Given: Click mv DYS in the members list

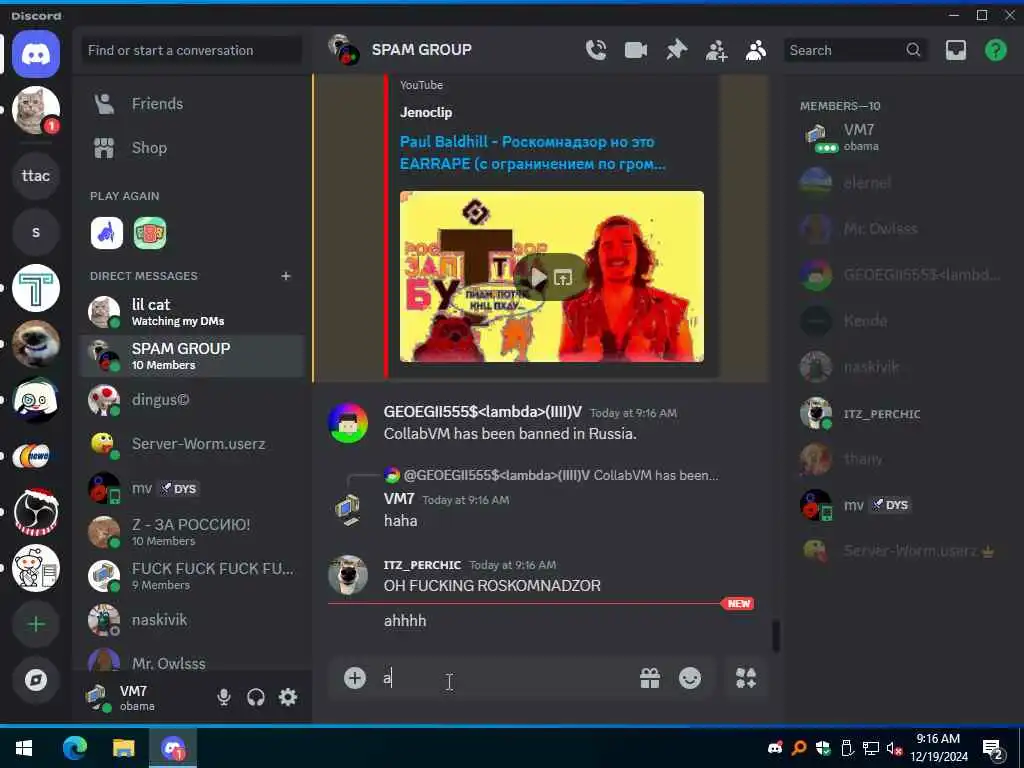Looking at the screenshot, I should 901,505.
